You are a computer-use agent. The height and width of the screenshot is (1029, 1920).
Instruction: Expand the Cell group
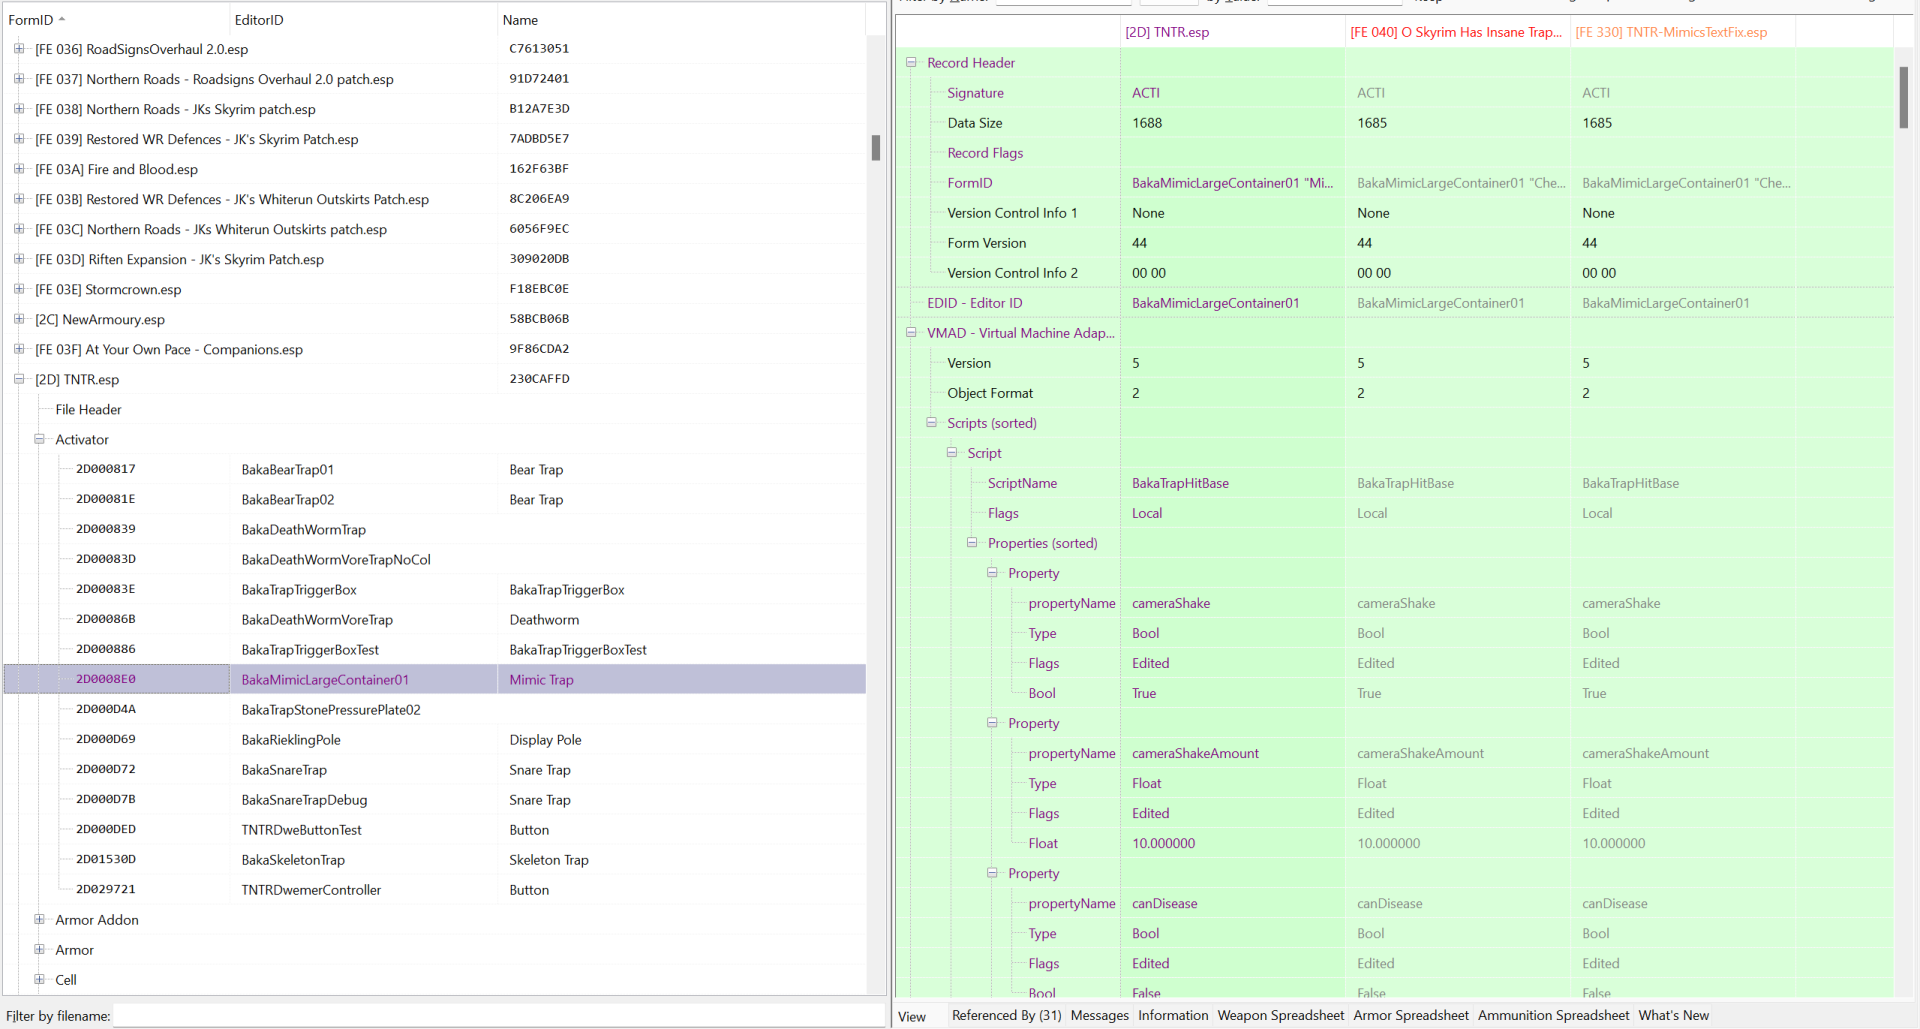point(39,979)
